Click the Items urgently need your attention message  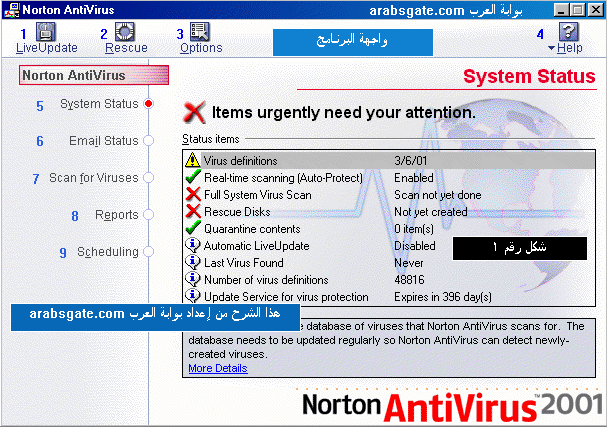(x=343, y=113)
